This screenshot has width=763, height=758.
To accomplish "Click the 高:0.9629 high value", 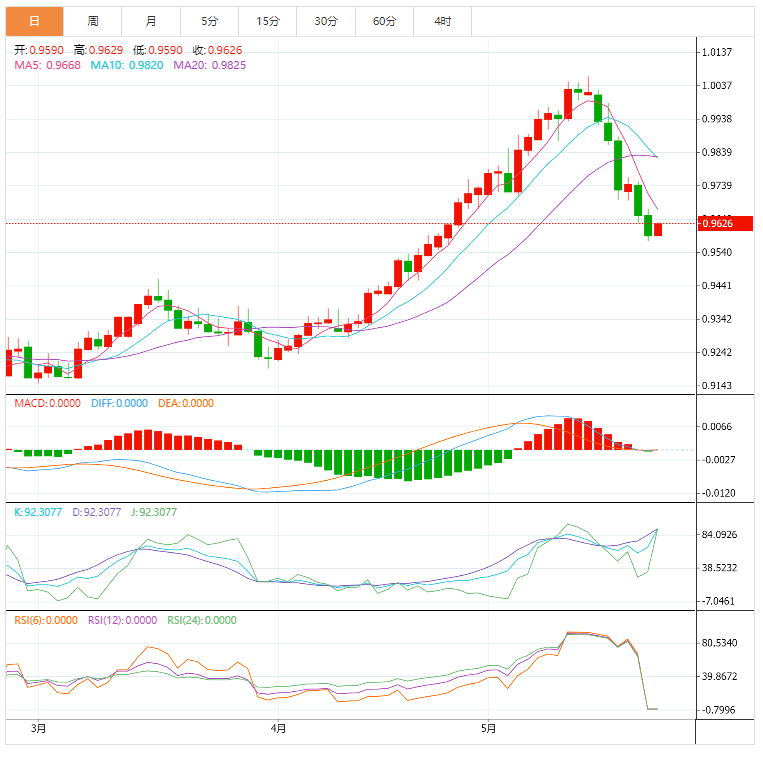I will pyautogui.click(x=98, y=50).
